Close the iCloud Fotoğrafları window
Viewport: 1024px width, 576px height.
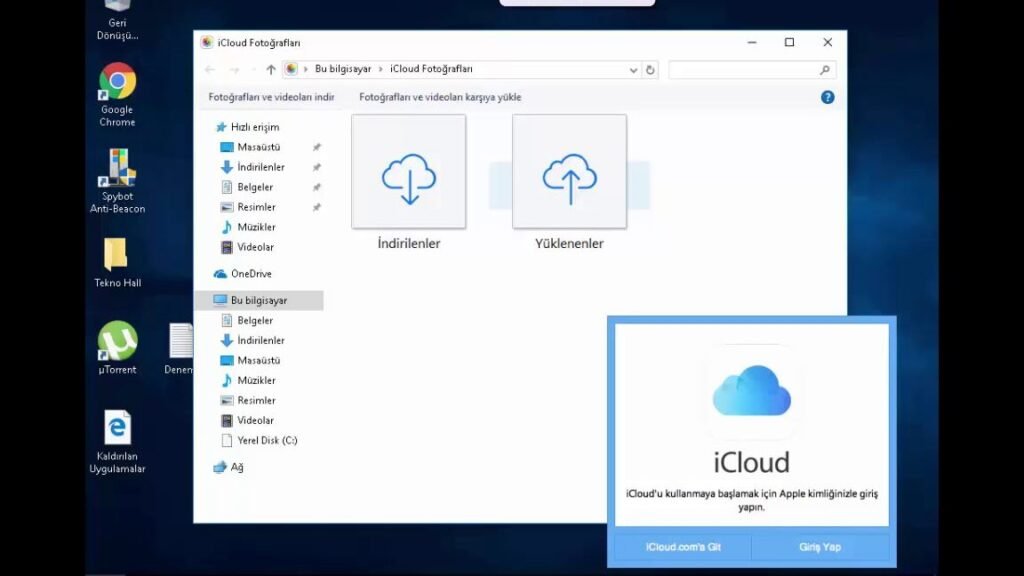(x=827, y=42)
